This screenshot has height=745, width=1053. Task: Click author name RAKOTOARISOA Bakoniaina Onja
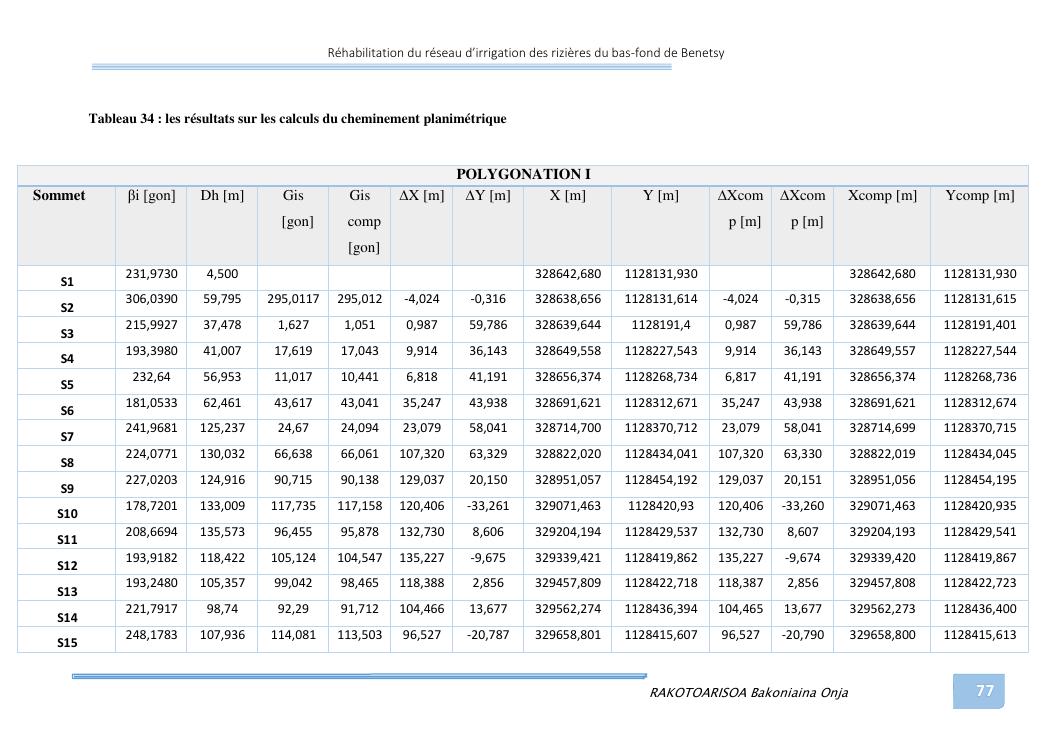[748, 692]
